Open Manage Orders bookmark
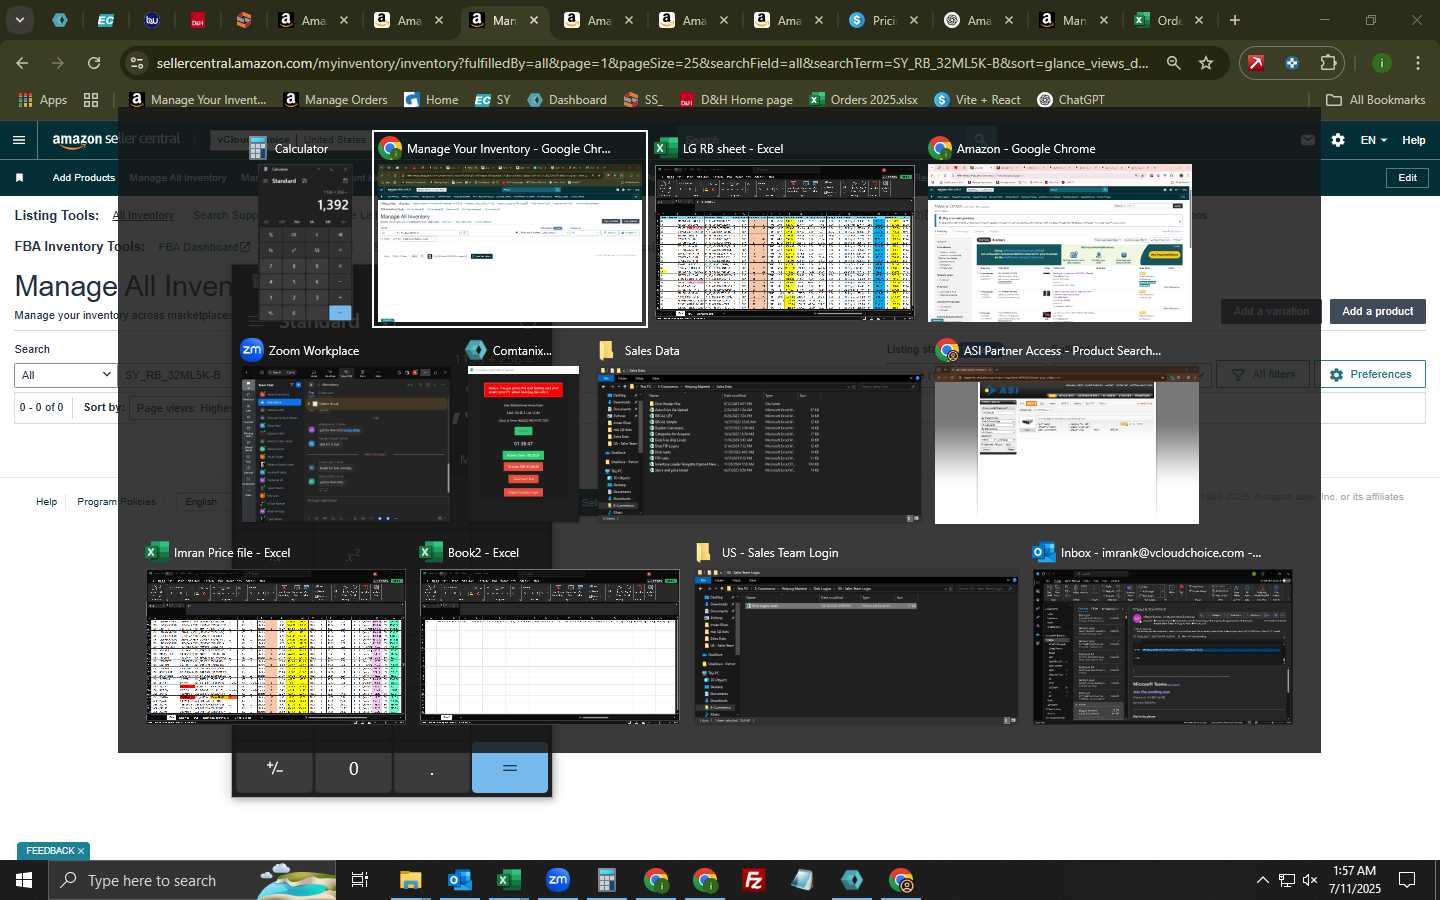Image resolution: width=1440 pixels, height=900 pixels. (335, 100)
